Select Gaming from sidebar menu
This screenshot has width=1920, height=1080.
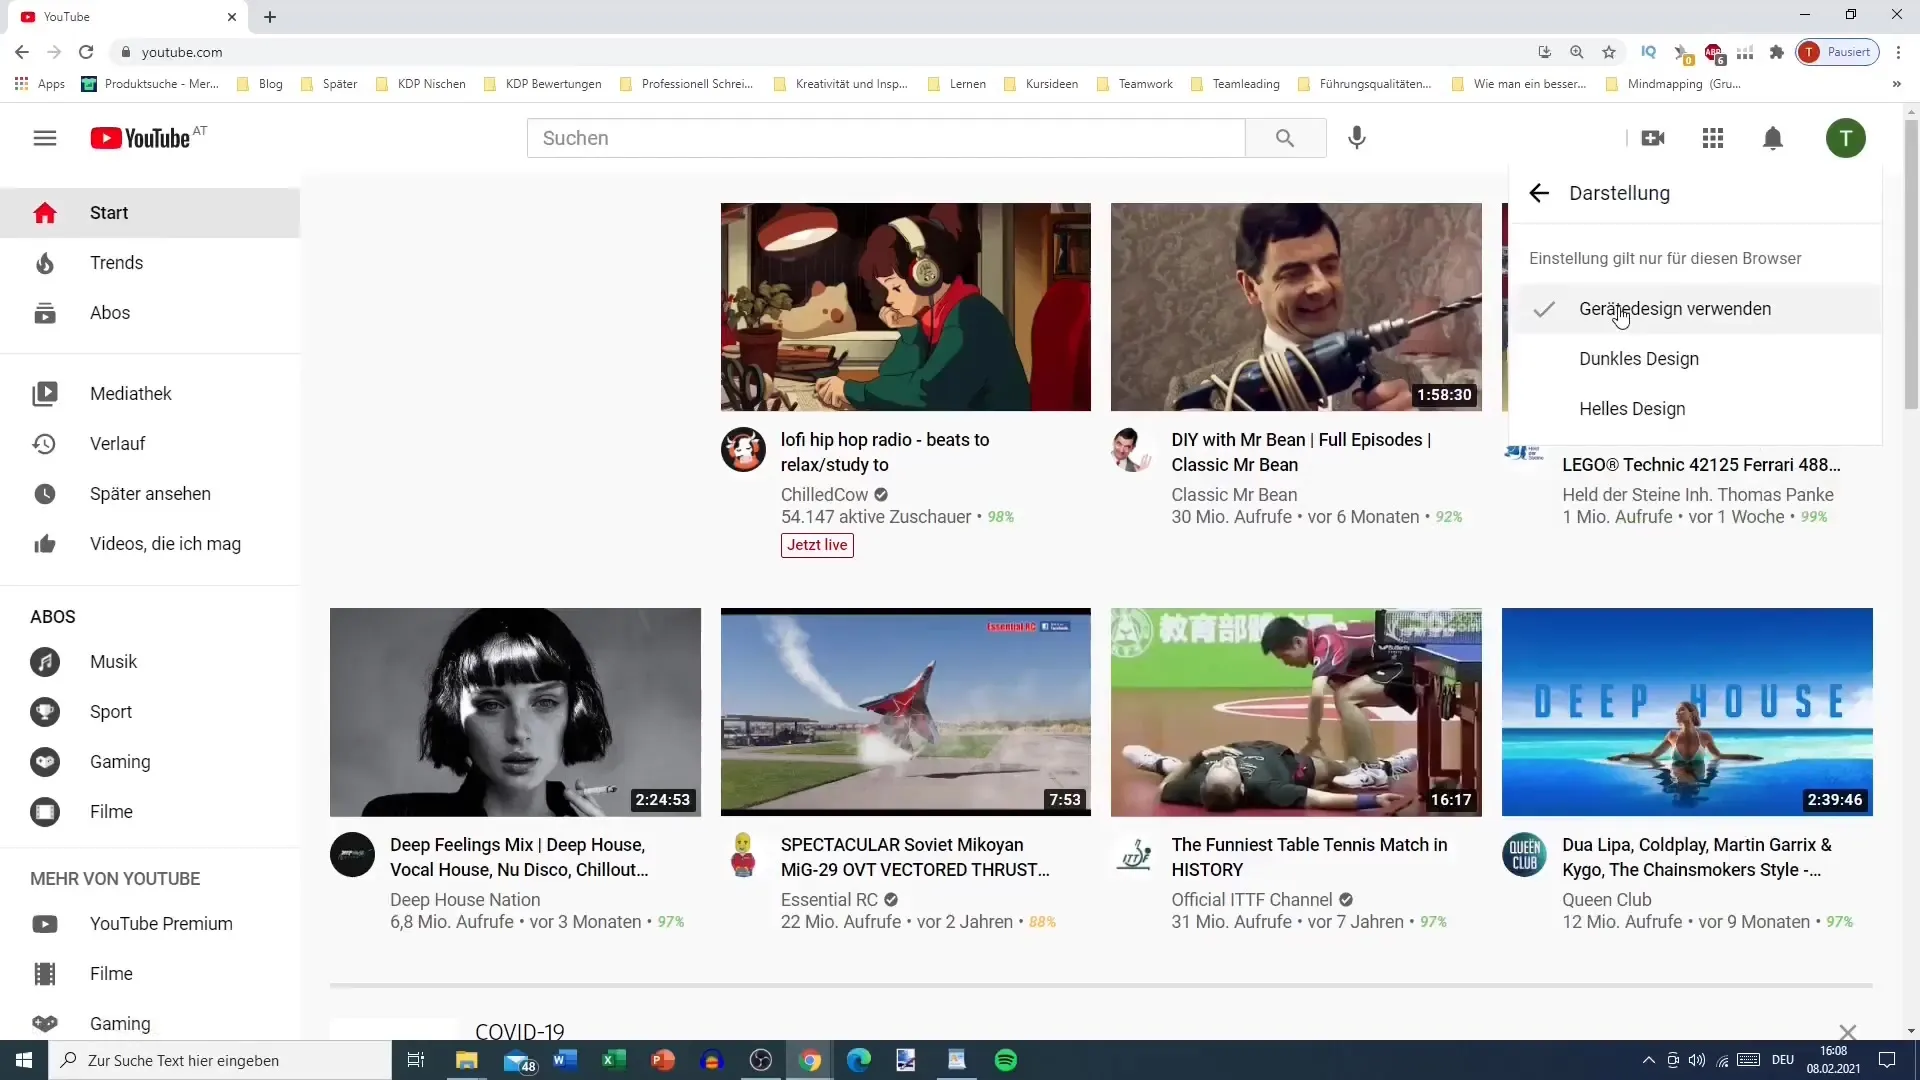coord(120,761)
